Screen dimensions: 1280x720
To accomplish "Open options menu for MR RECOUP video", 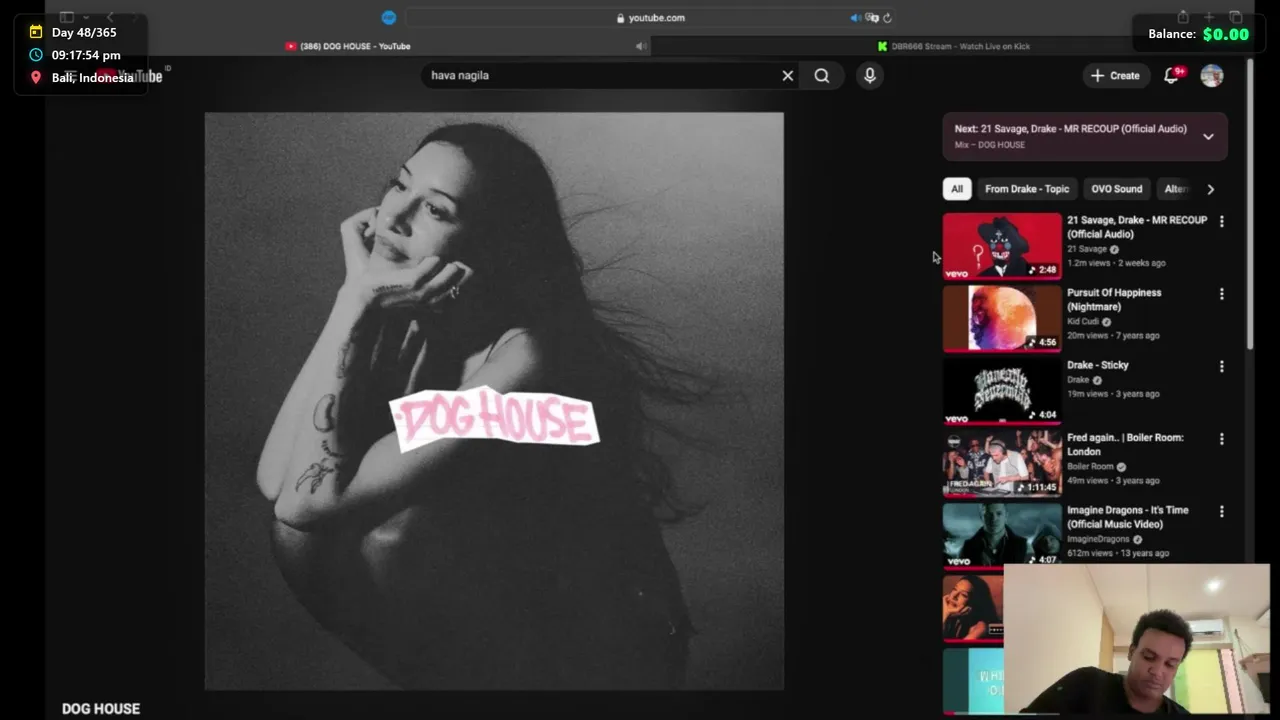I will [1221, 221].
